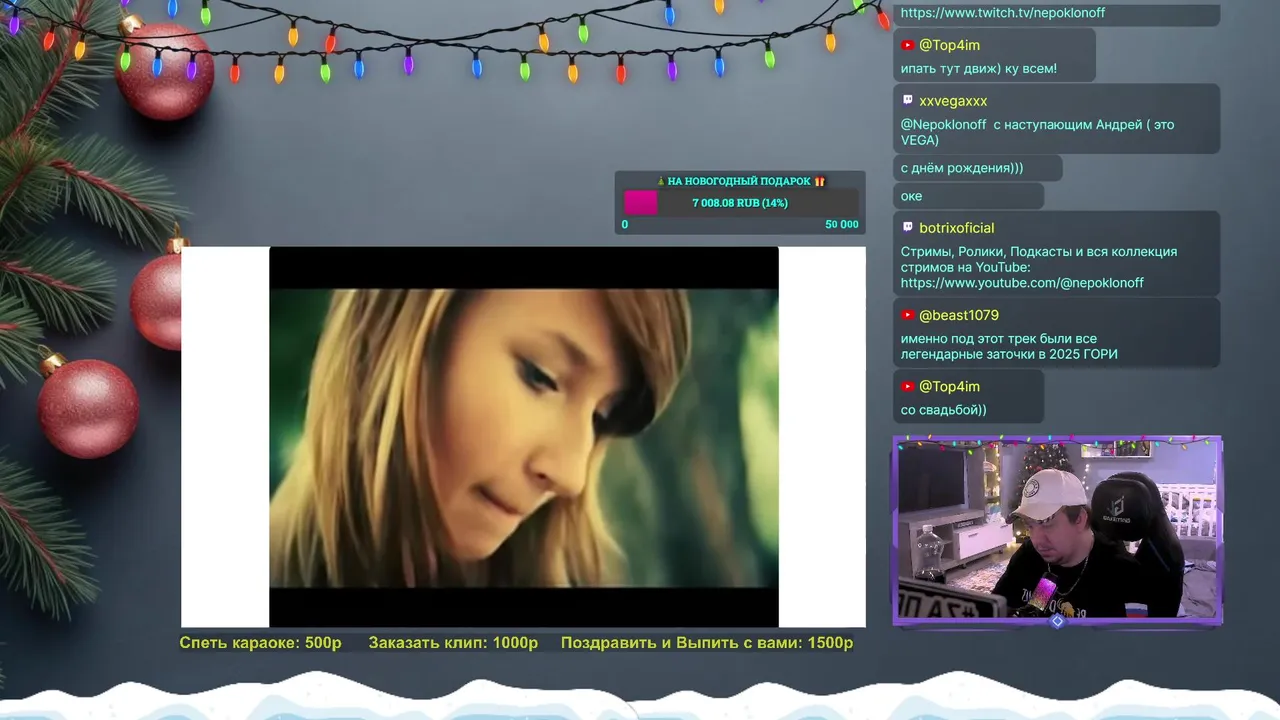Click the username @beast1079 in chat
The image size is (1280, 720).
958,315
